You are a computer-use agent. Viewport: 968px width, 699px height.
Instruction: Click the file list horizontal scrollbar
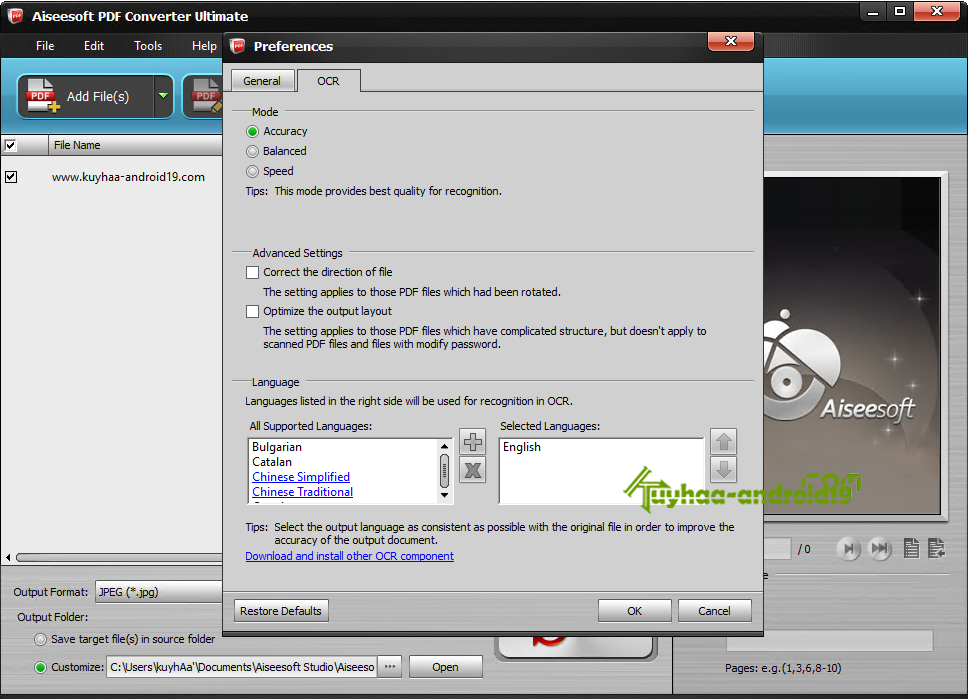pyautogui.click(x=120, y=557)
